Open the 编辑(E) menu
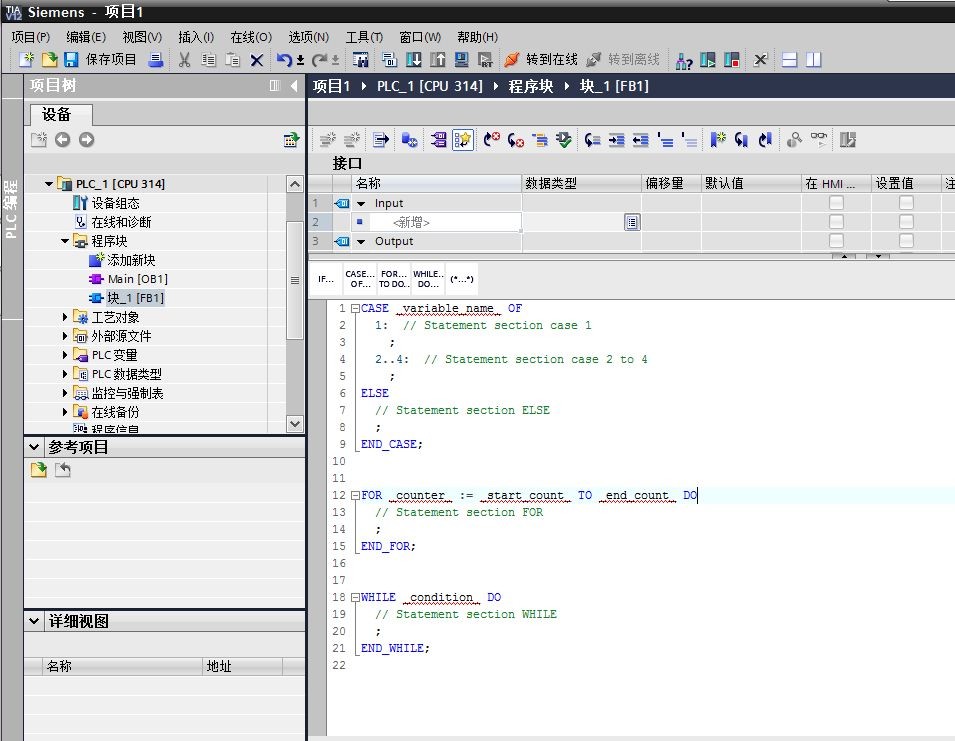 [85, 37]
